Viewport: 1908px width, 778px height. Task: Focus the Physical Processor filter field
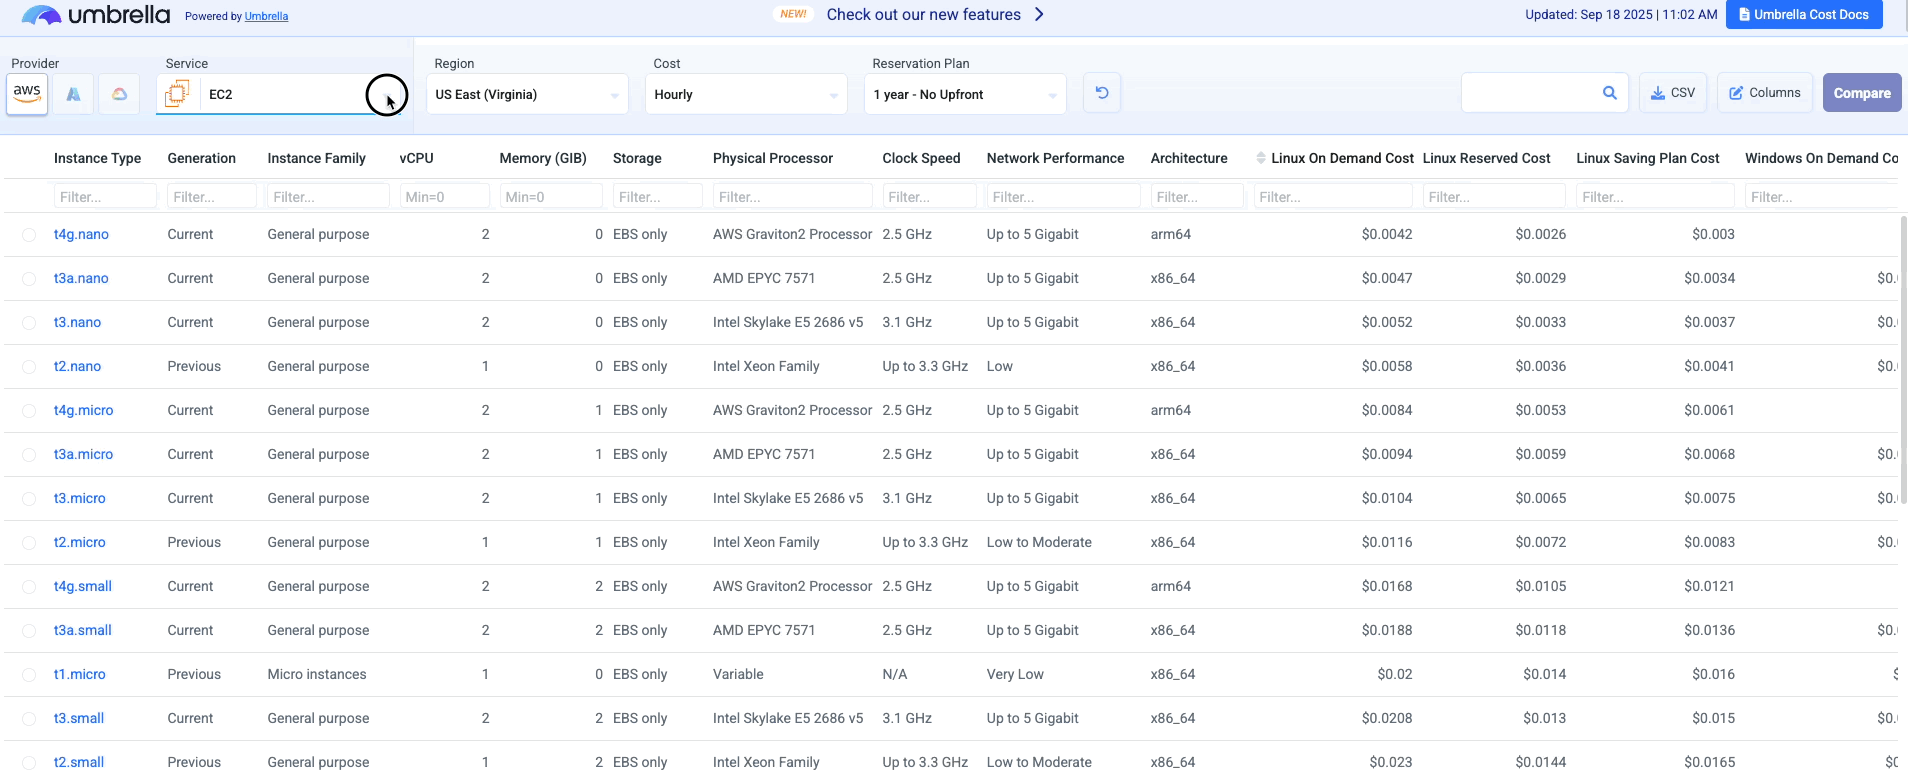tap(793, 197)
